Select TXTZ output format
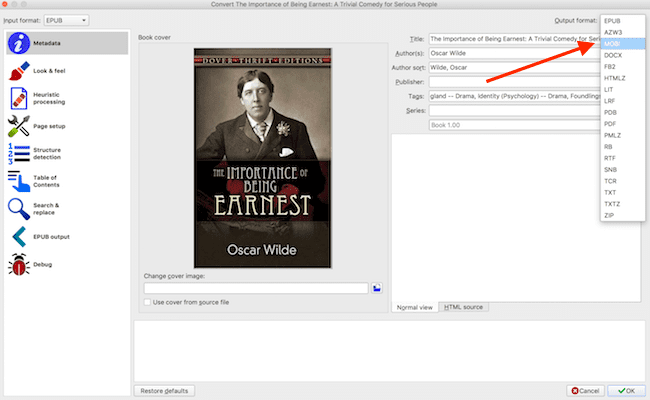The image size is (650, 400). [x=622, y=204]
